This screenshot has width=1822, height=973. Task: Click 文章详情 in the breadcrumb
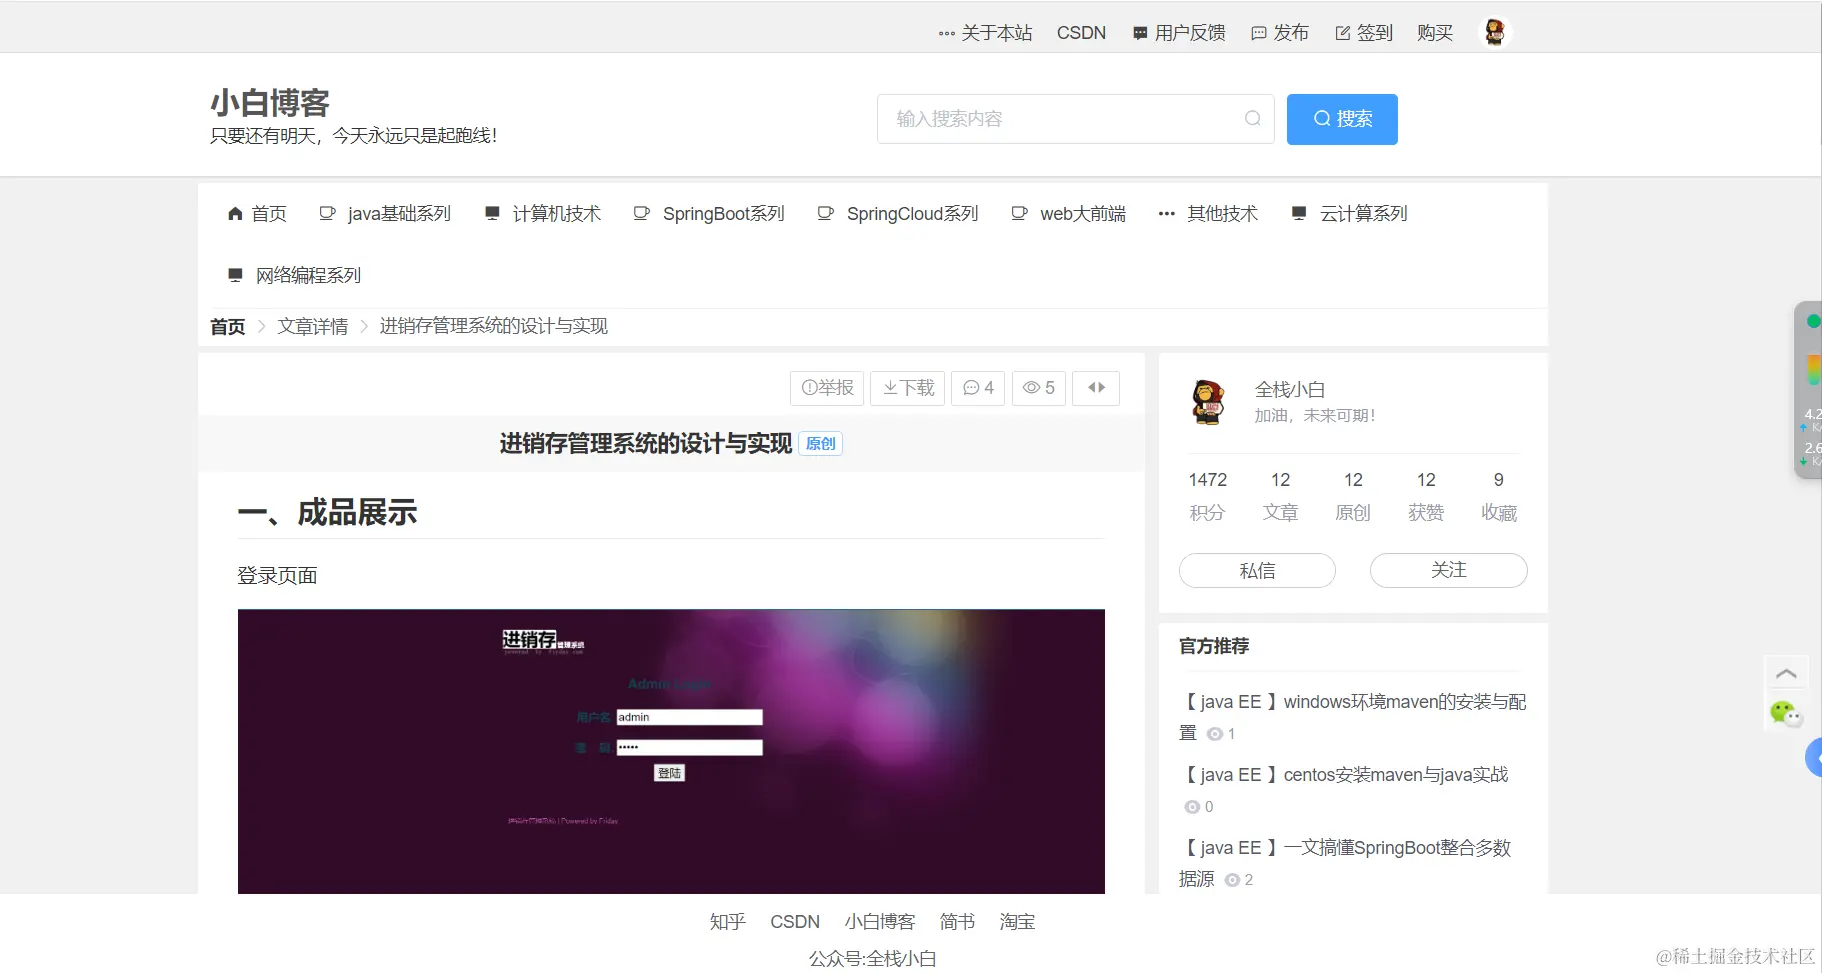click(313, 327)
